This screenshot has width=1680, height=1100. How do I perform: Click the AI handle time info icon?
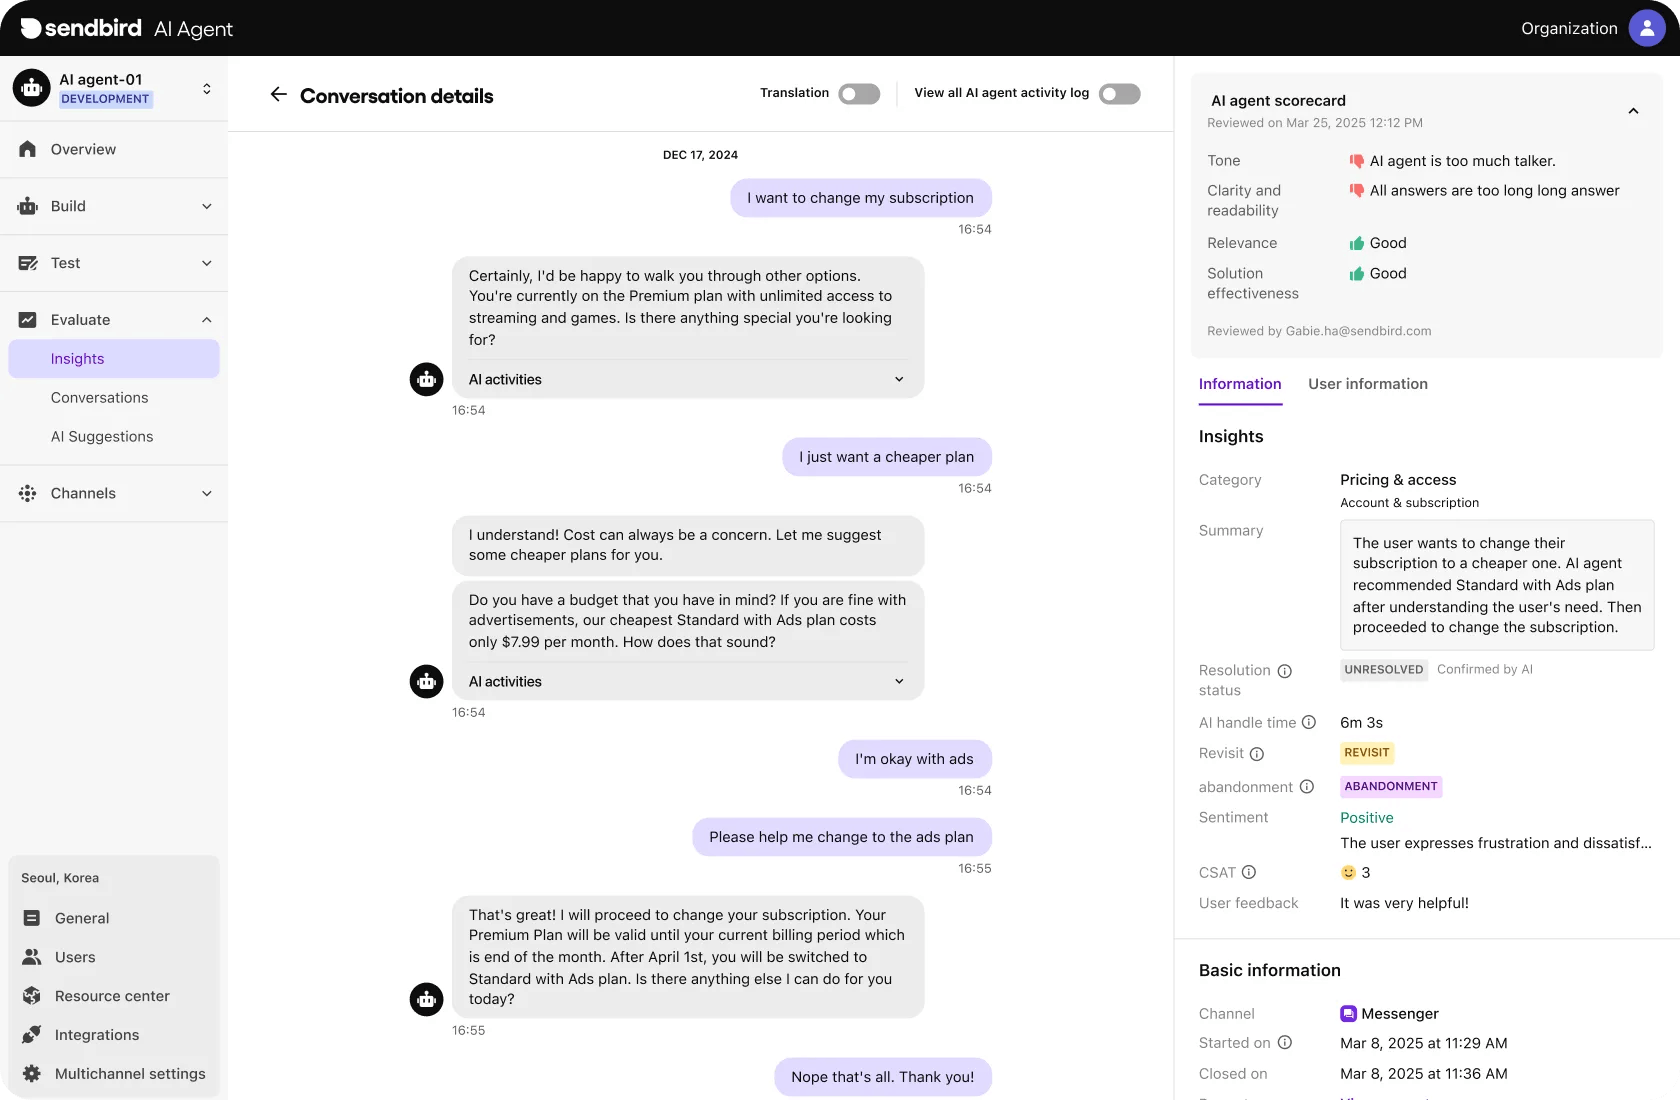[x=1310, y=722]
